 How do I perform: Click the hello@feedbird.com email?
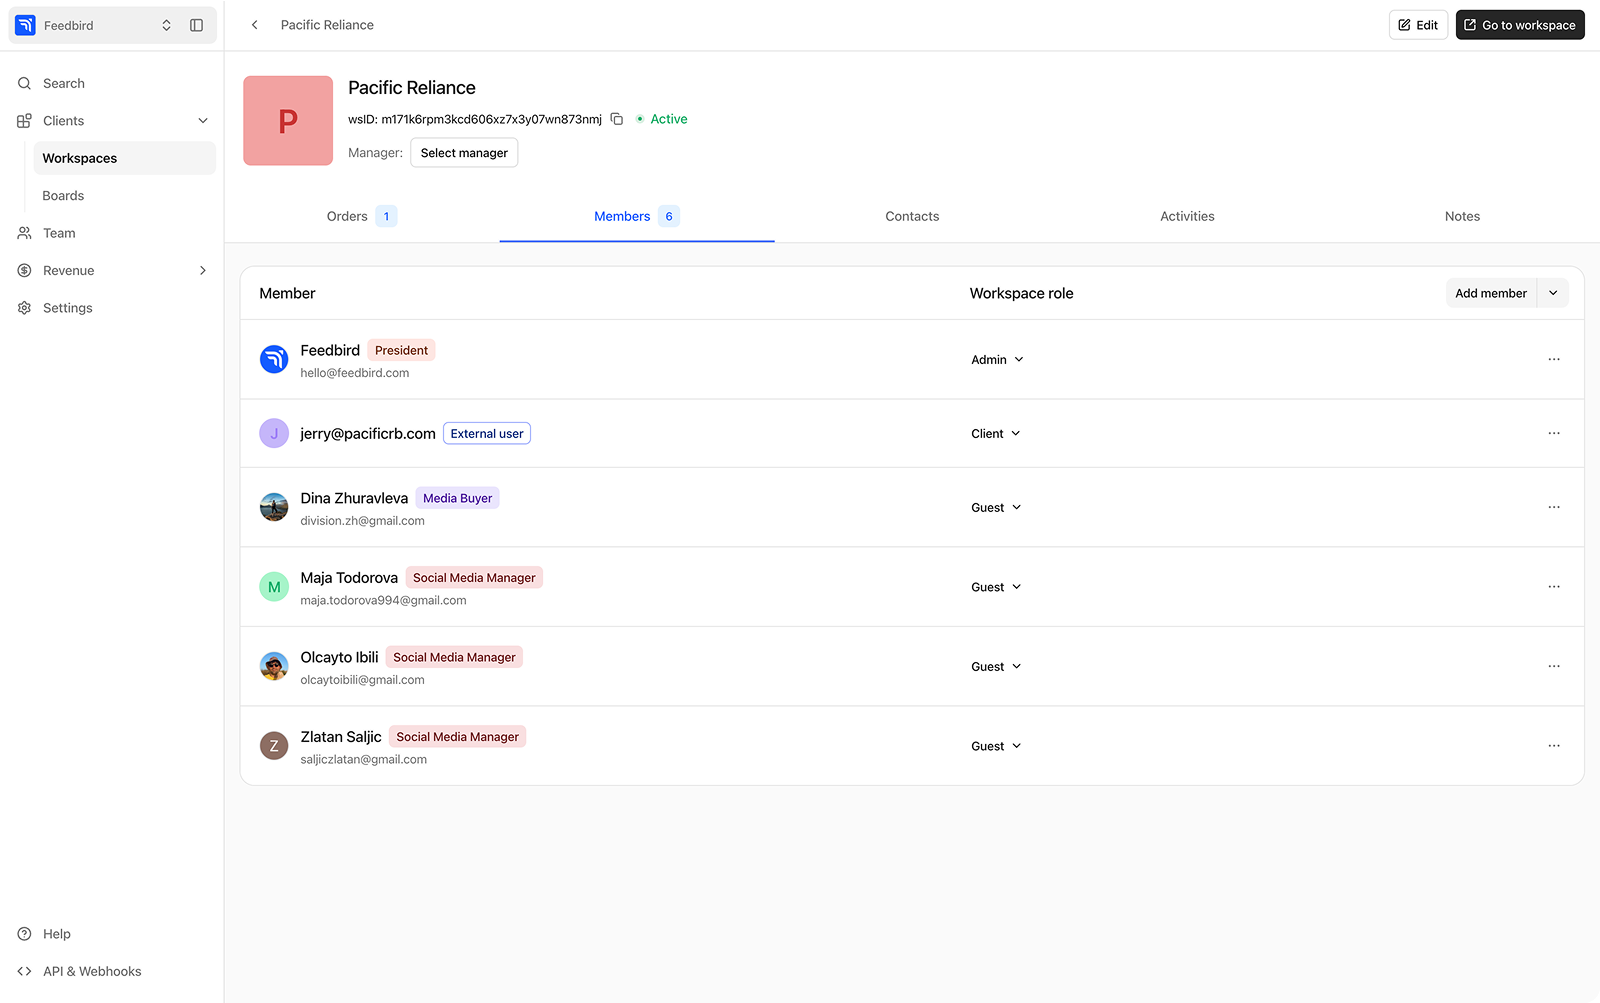pos(355,373)
